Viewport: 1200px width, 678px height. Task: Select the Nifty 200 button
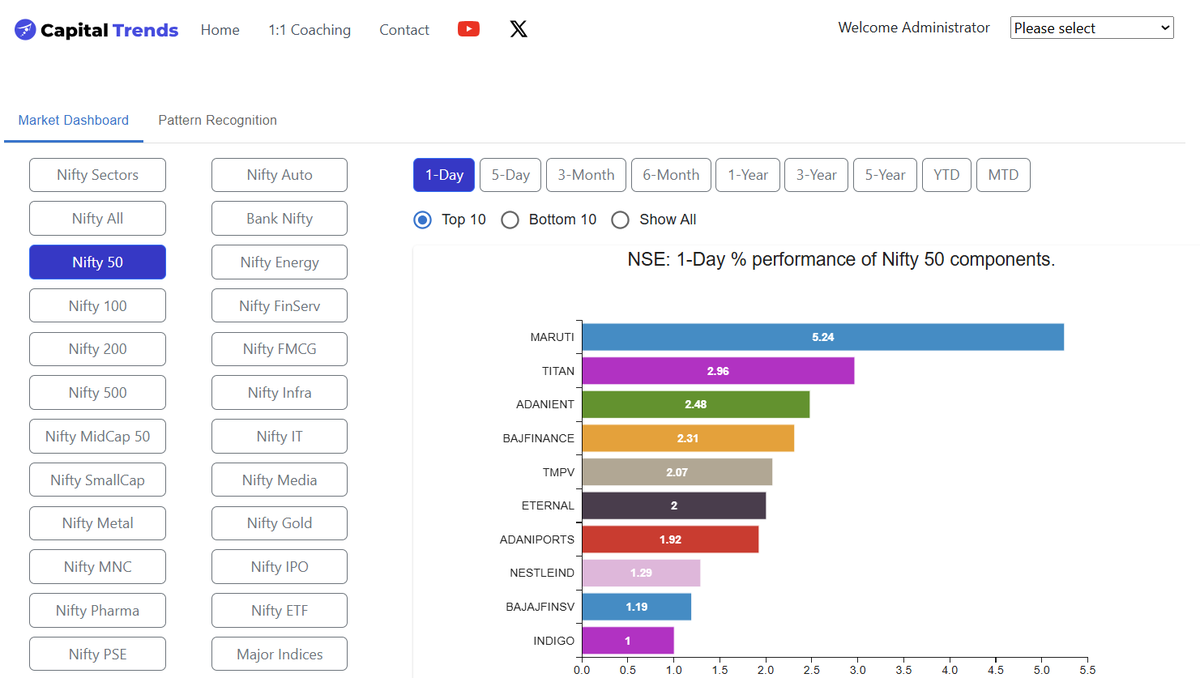[98, 349]
